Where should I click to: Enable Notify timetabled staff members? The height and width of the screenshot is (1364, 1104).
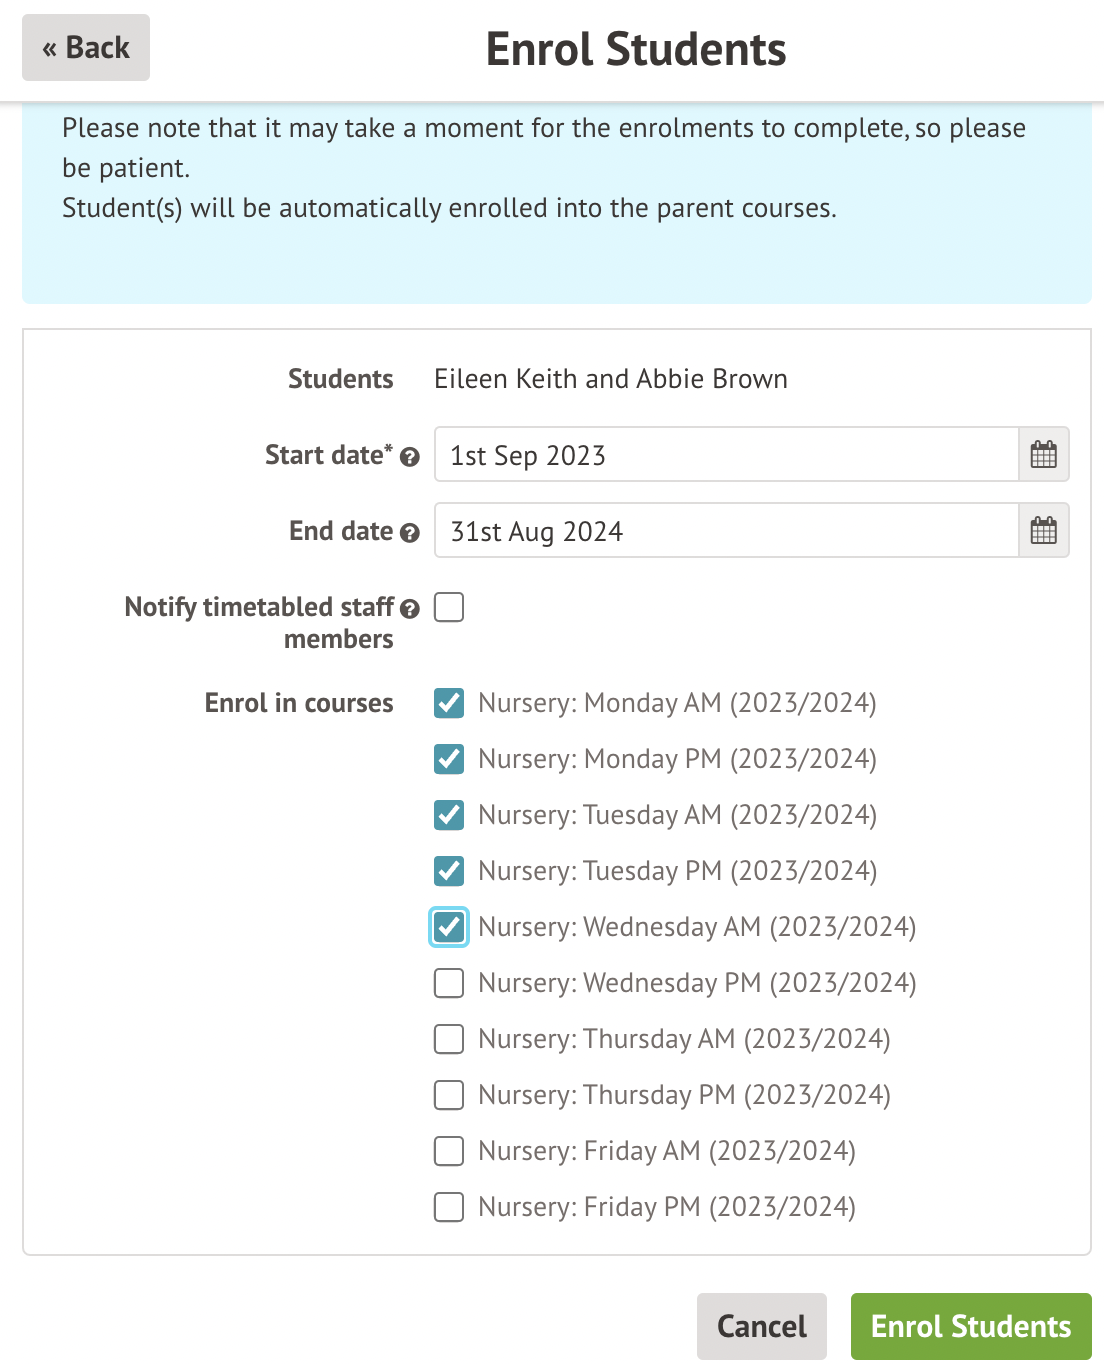coord(448,607)
